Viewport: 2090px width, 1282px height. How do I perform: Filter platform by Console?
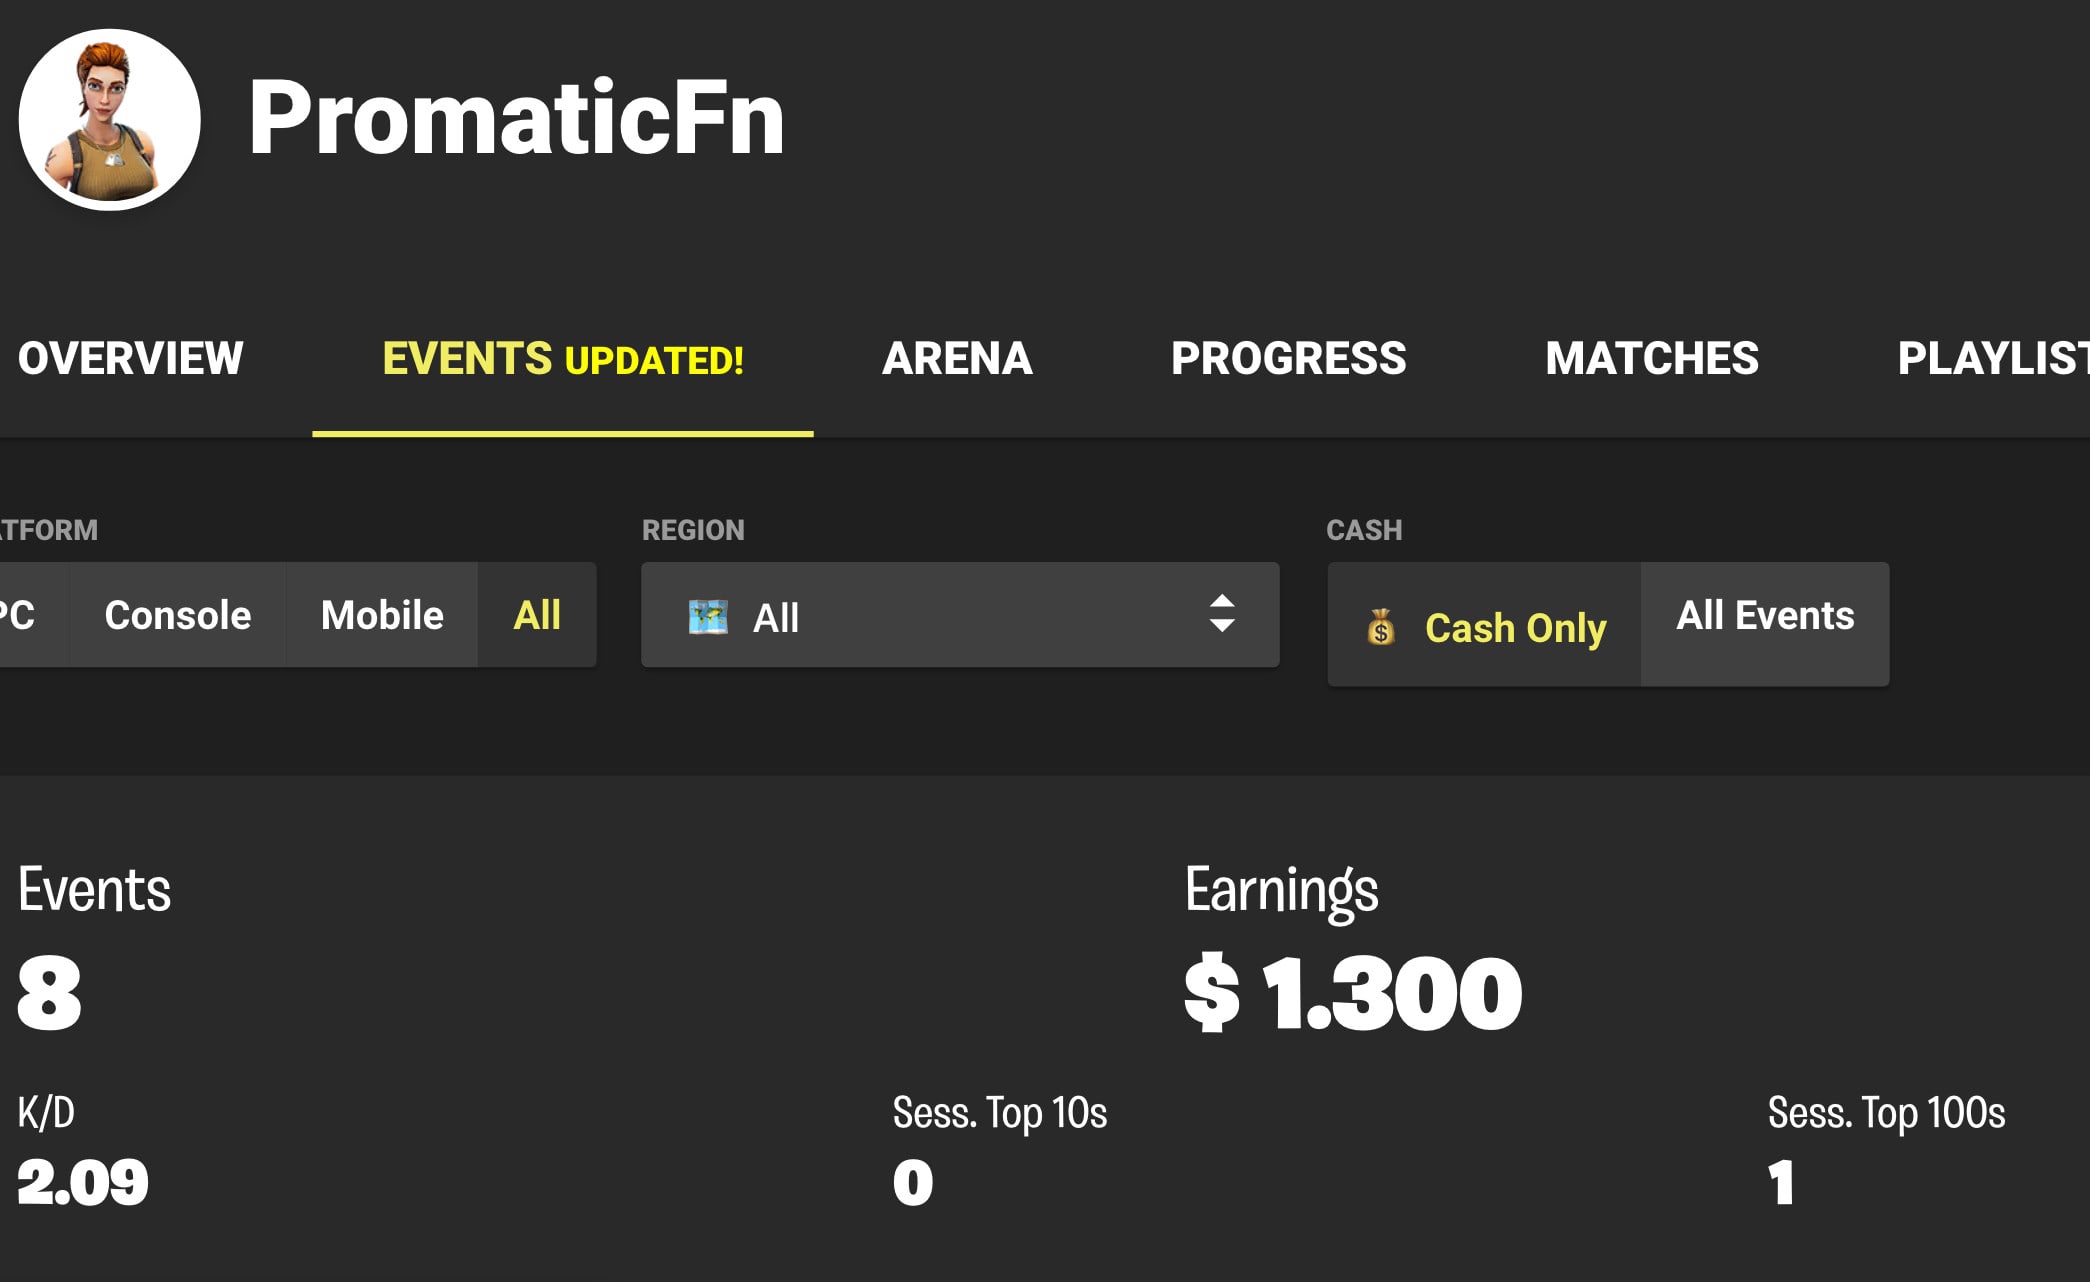(x=178, y=615)
